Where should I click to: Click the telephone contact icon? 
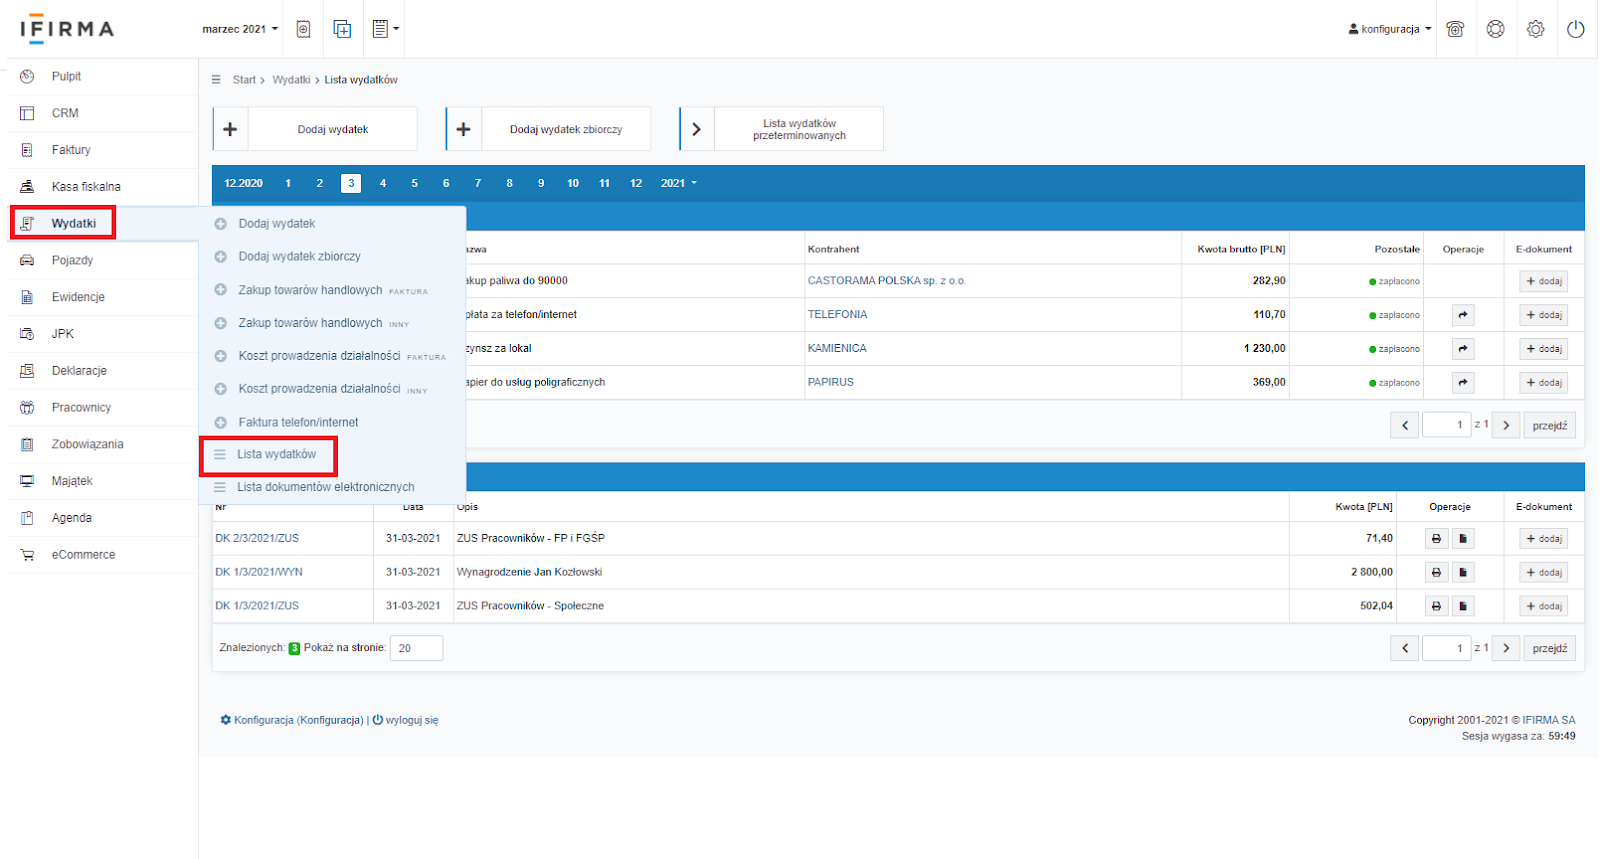click(x=1455, y=29)
